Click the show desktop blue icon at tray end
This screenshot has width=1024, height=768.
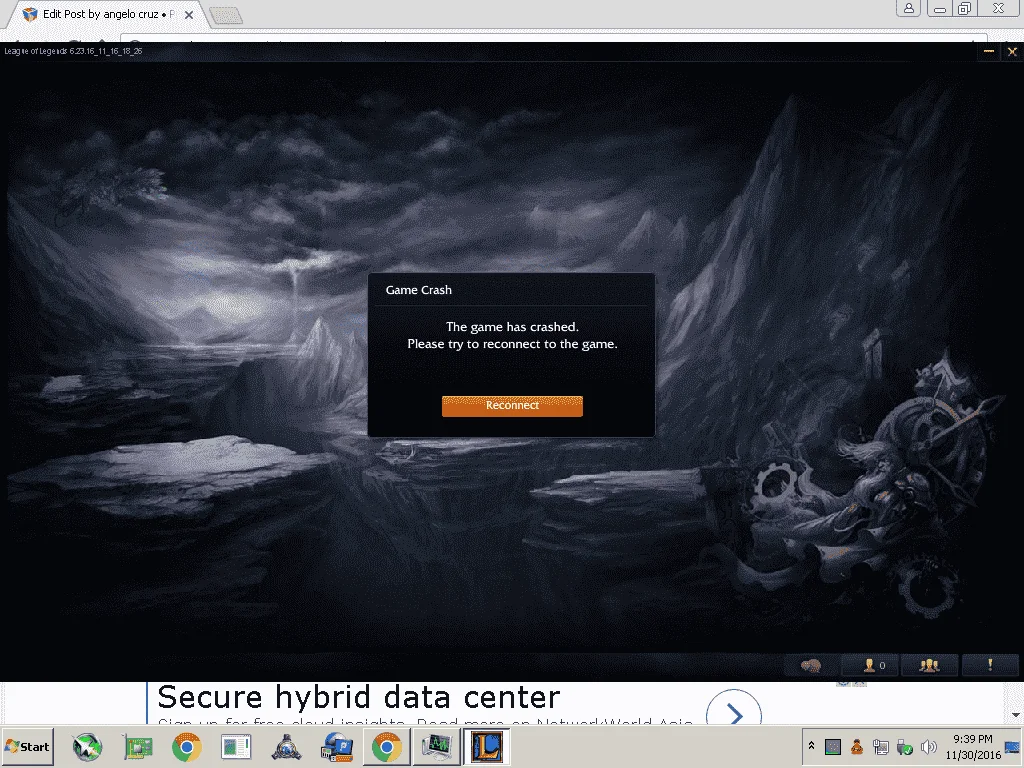point(1014,746)
